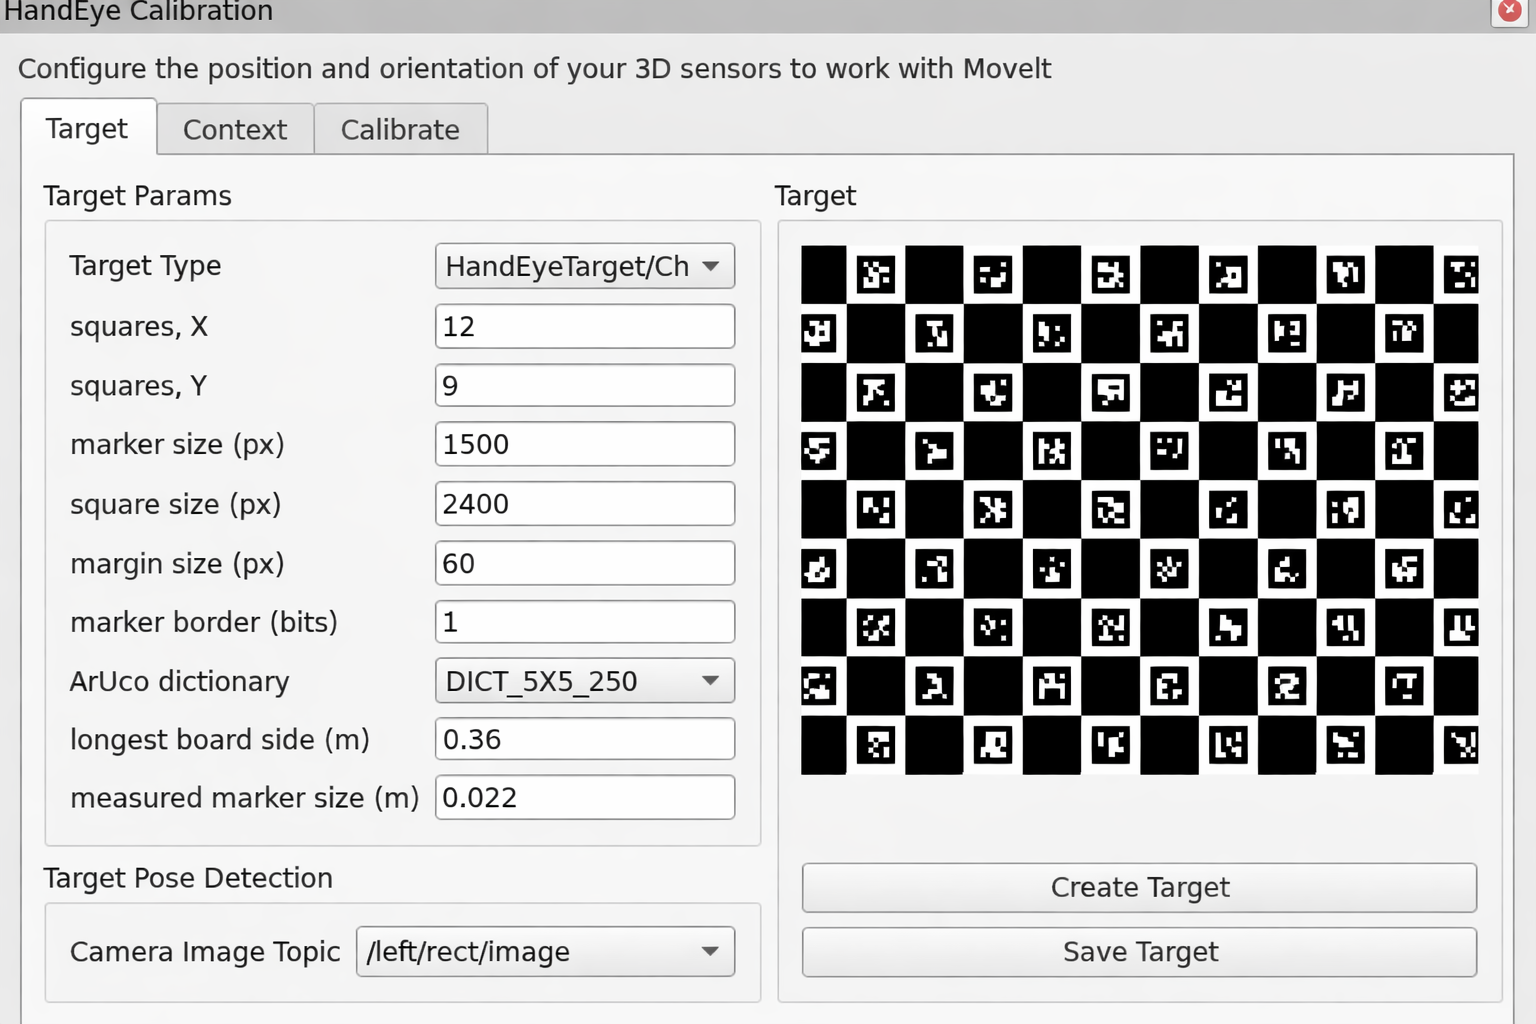
Task: Select the squares, Y input field
Action: pyautogui.click(x=584, y=385)
